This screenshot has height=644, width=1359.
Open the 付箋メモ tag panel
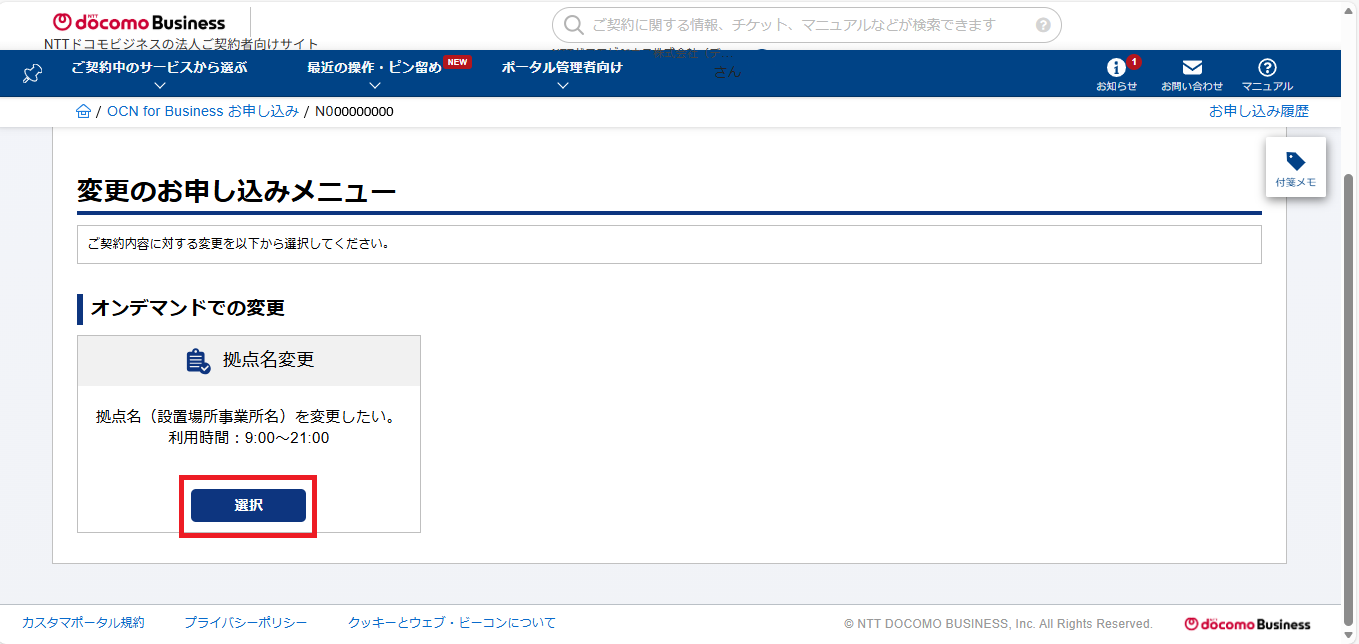pyautogui.click(x=1295, y=168)
